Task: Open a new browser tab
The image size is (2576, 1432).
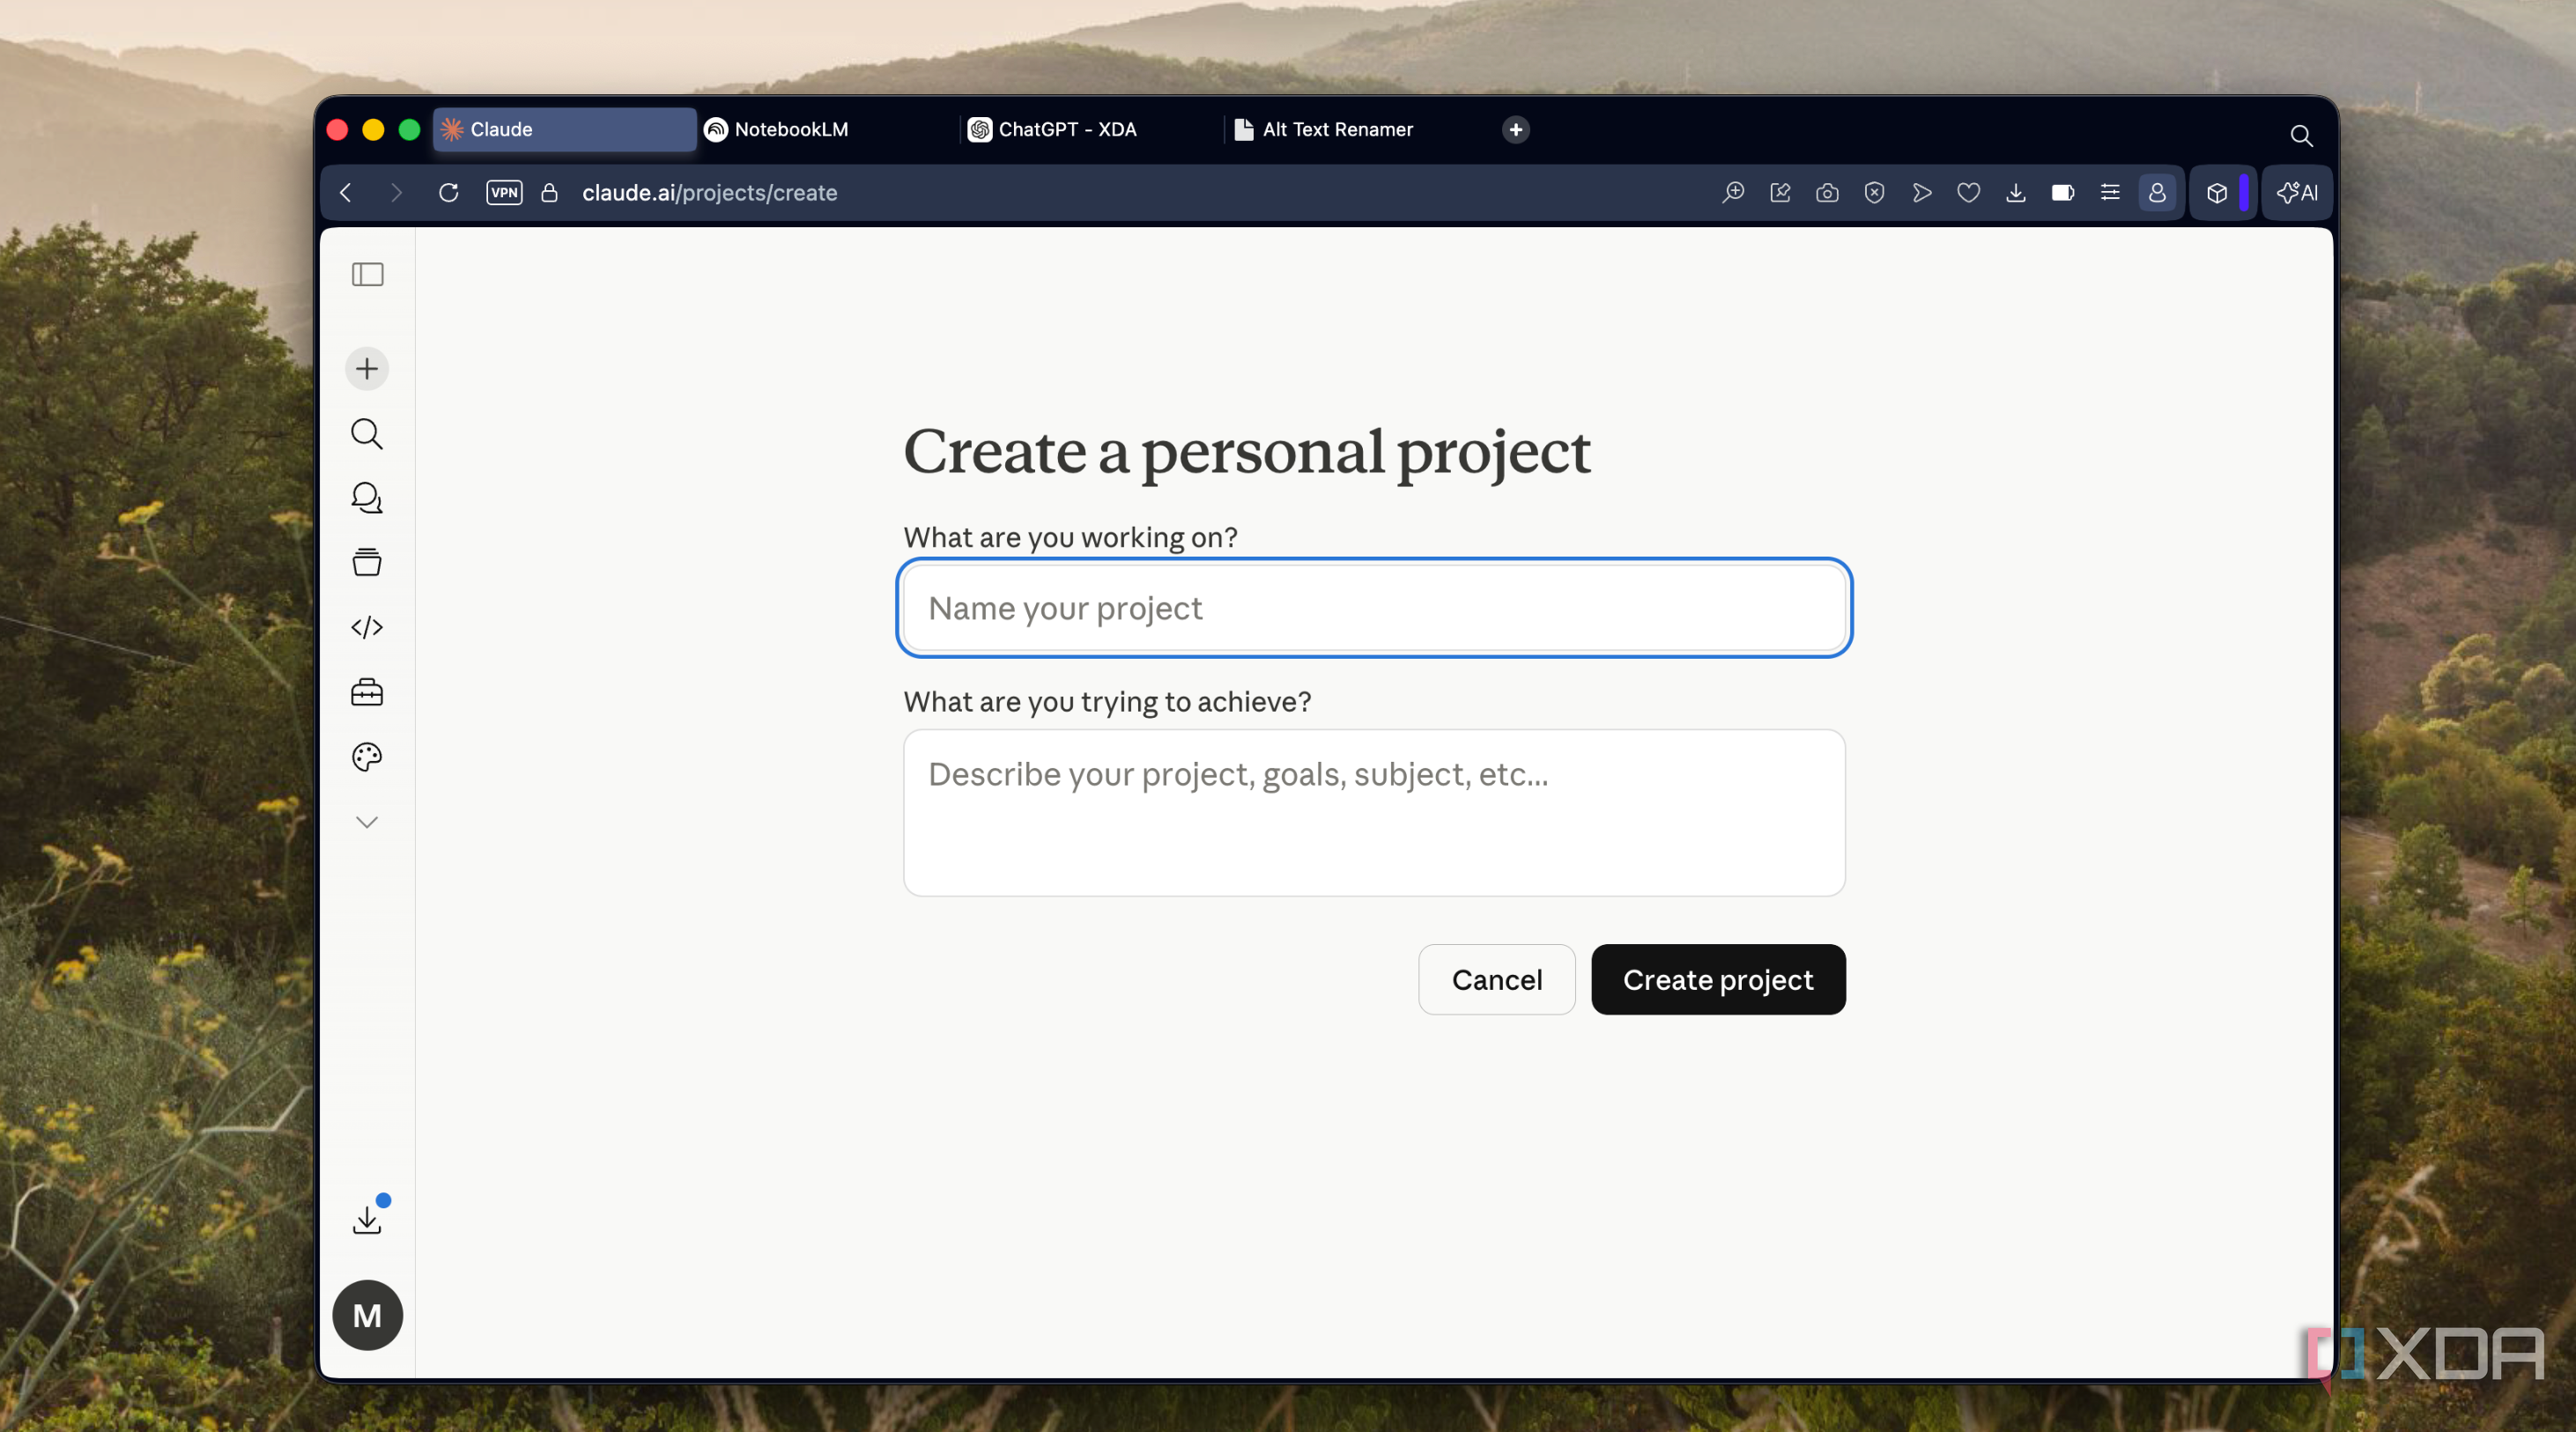Action: click(1515, 129)
